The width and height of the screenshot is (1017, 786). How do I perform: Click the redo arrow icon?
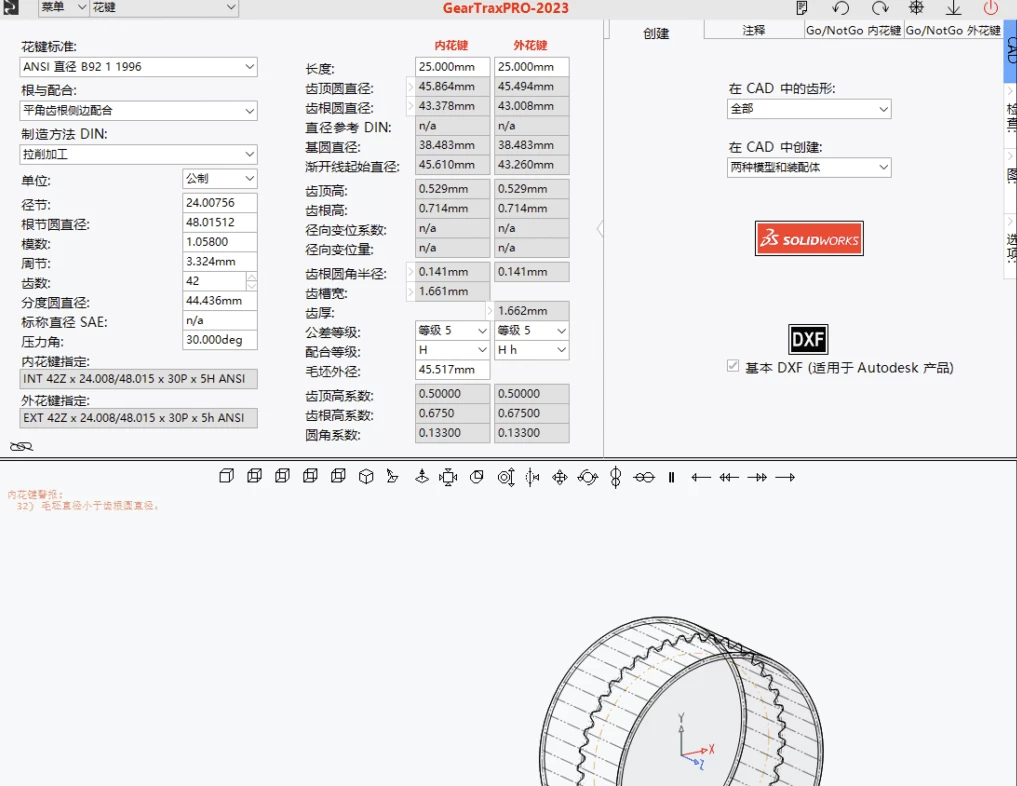click(x=879, y=8)
